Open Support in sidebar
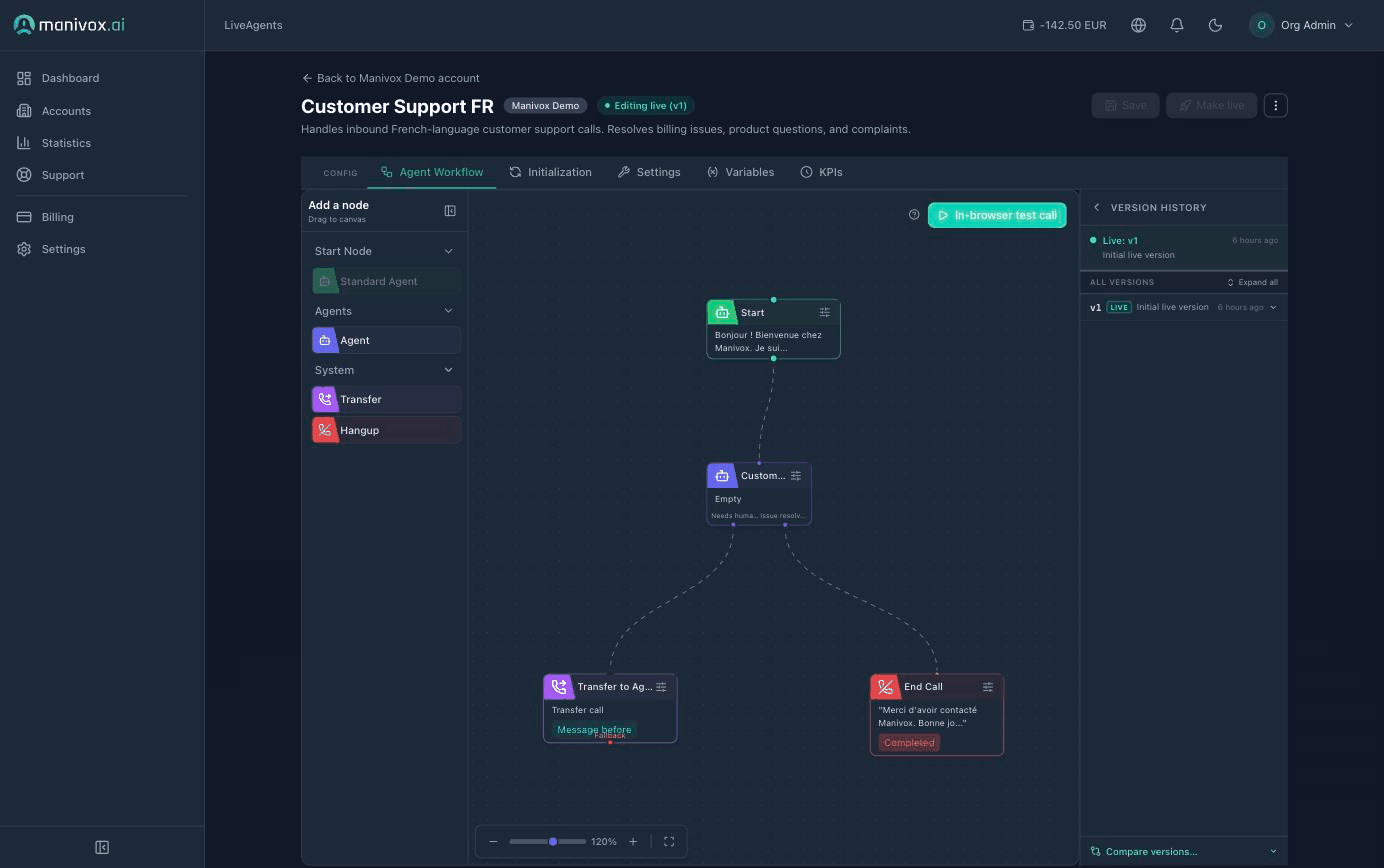Image resolution: width=1384 pixels, height=868 pixels. point(102,175)
